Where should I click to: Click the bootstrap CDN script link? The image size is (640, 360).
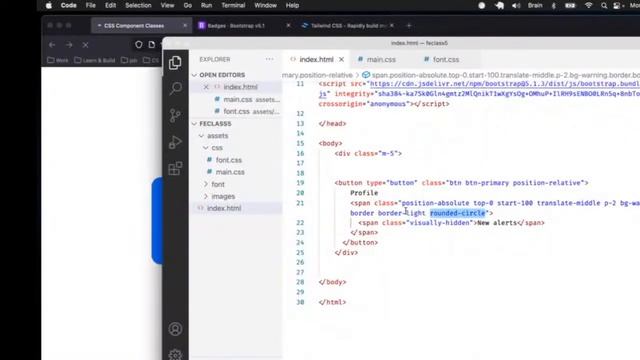pyautogui.click(x=504, y=84)
